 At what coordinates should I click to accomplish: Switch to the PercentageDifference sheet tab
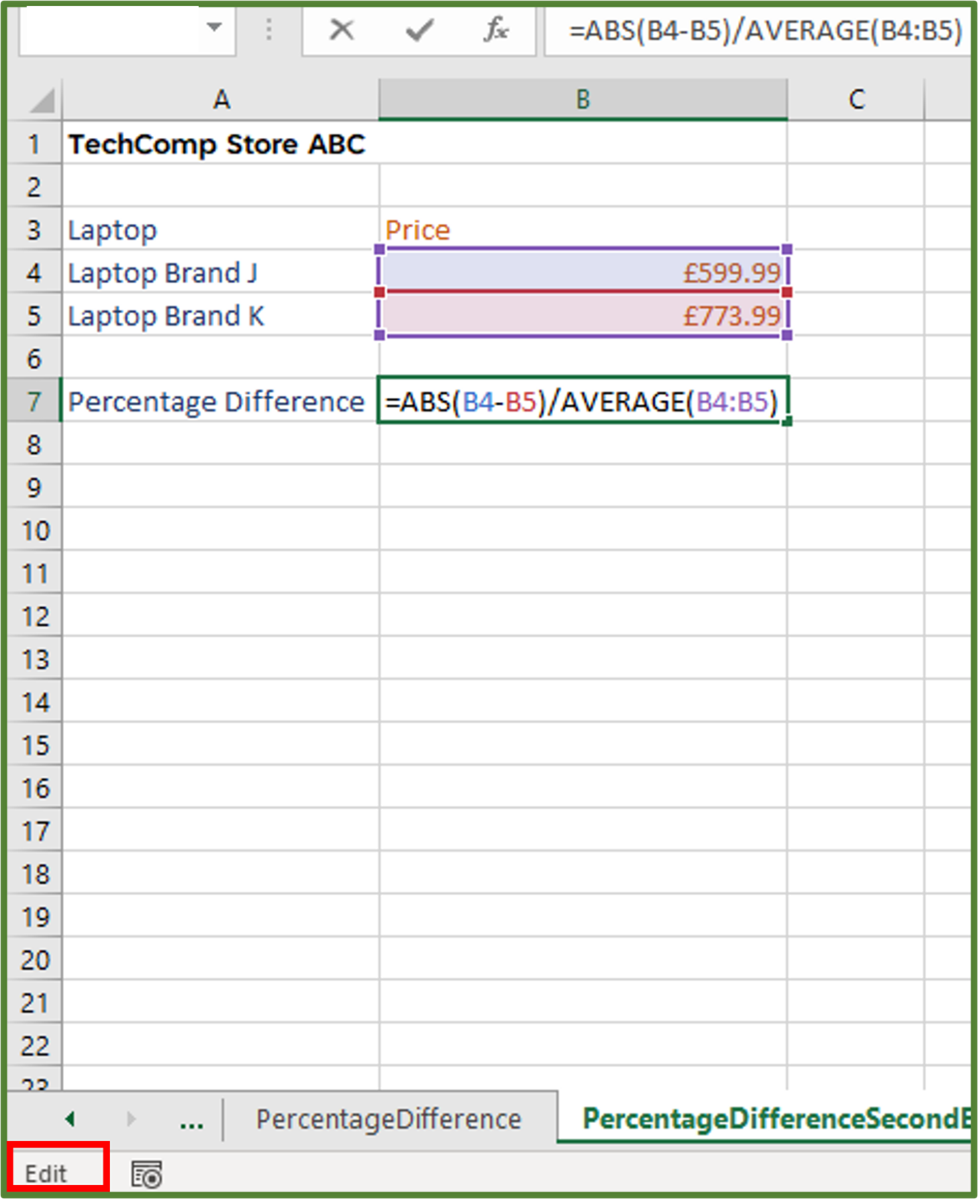point(388,1119)
